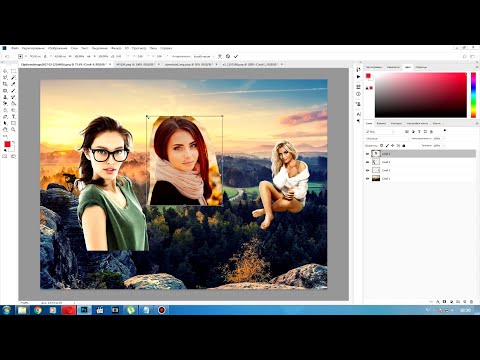Viewport: 480px width, 360px height.
Task: Add a layer mask from Layers footer
Action: click(444, 302)
